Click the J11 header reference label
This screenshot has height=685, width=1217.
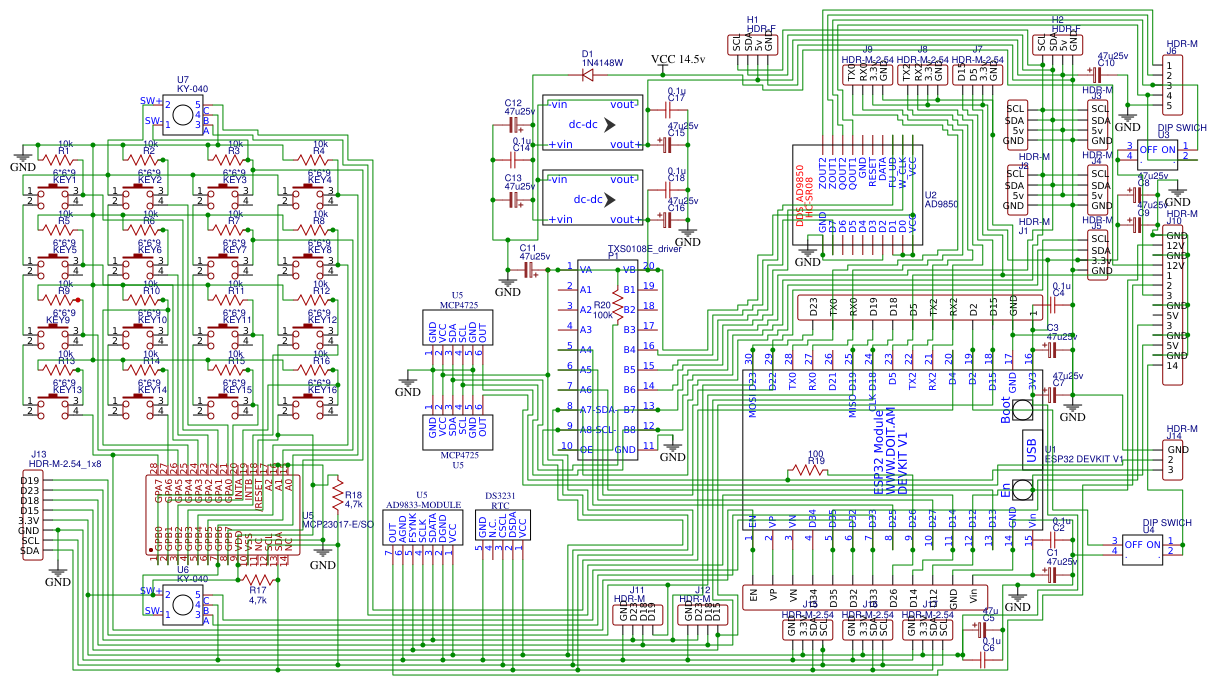(x=637, y=590)
